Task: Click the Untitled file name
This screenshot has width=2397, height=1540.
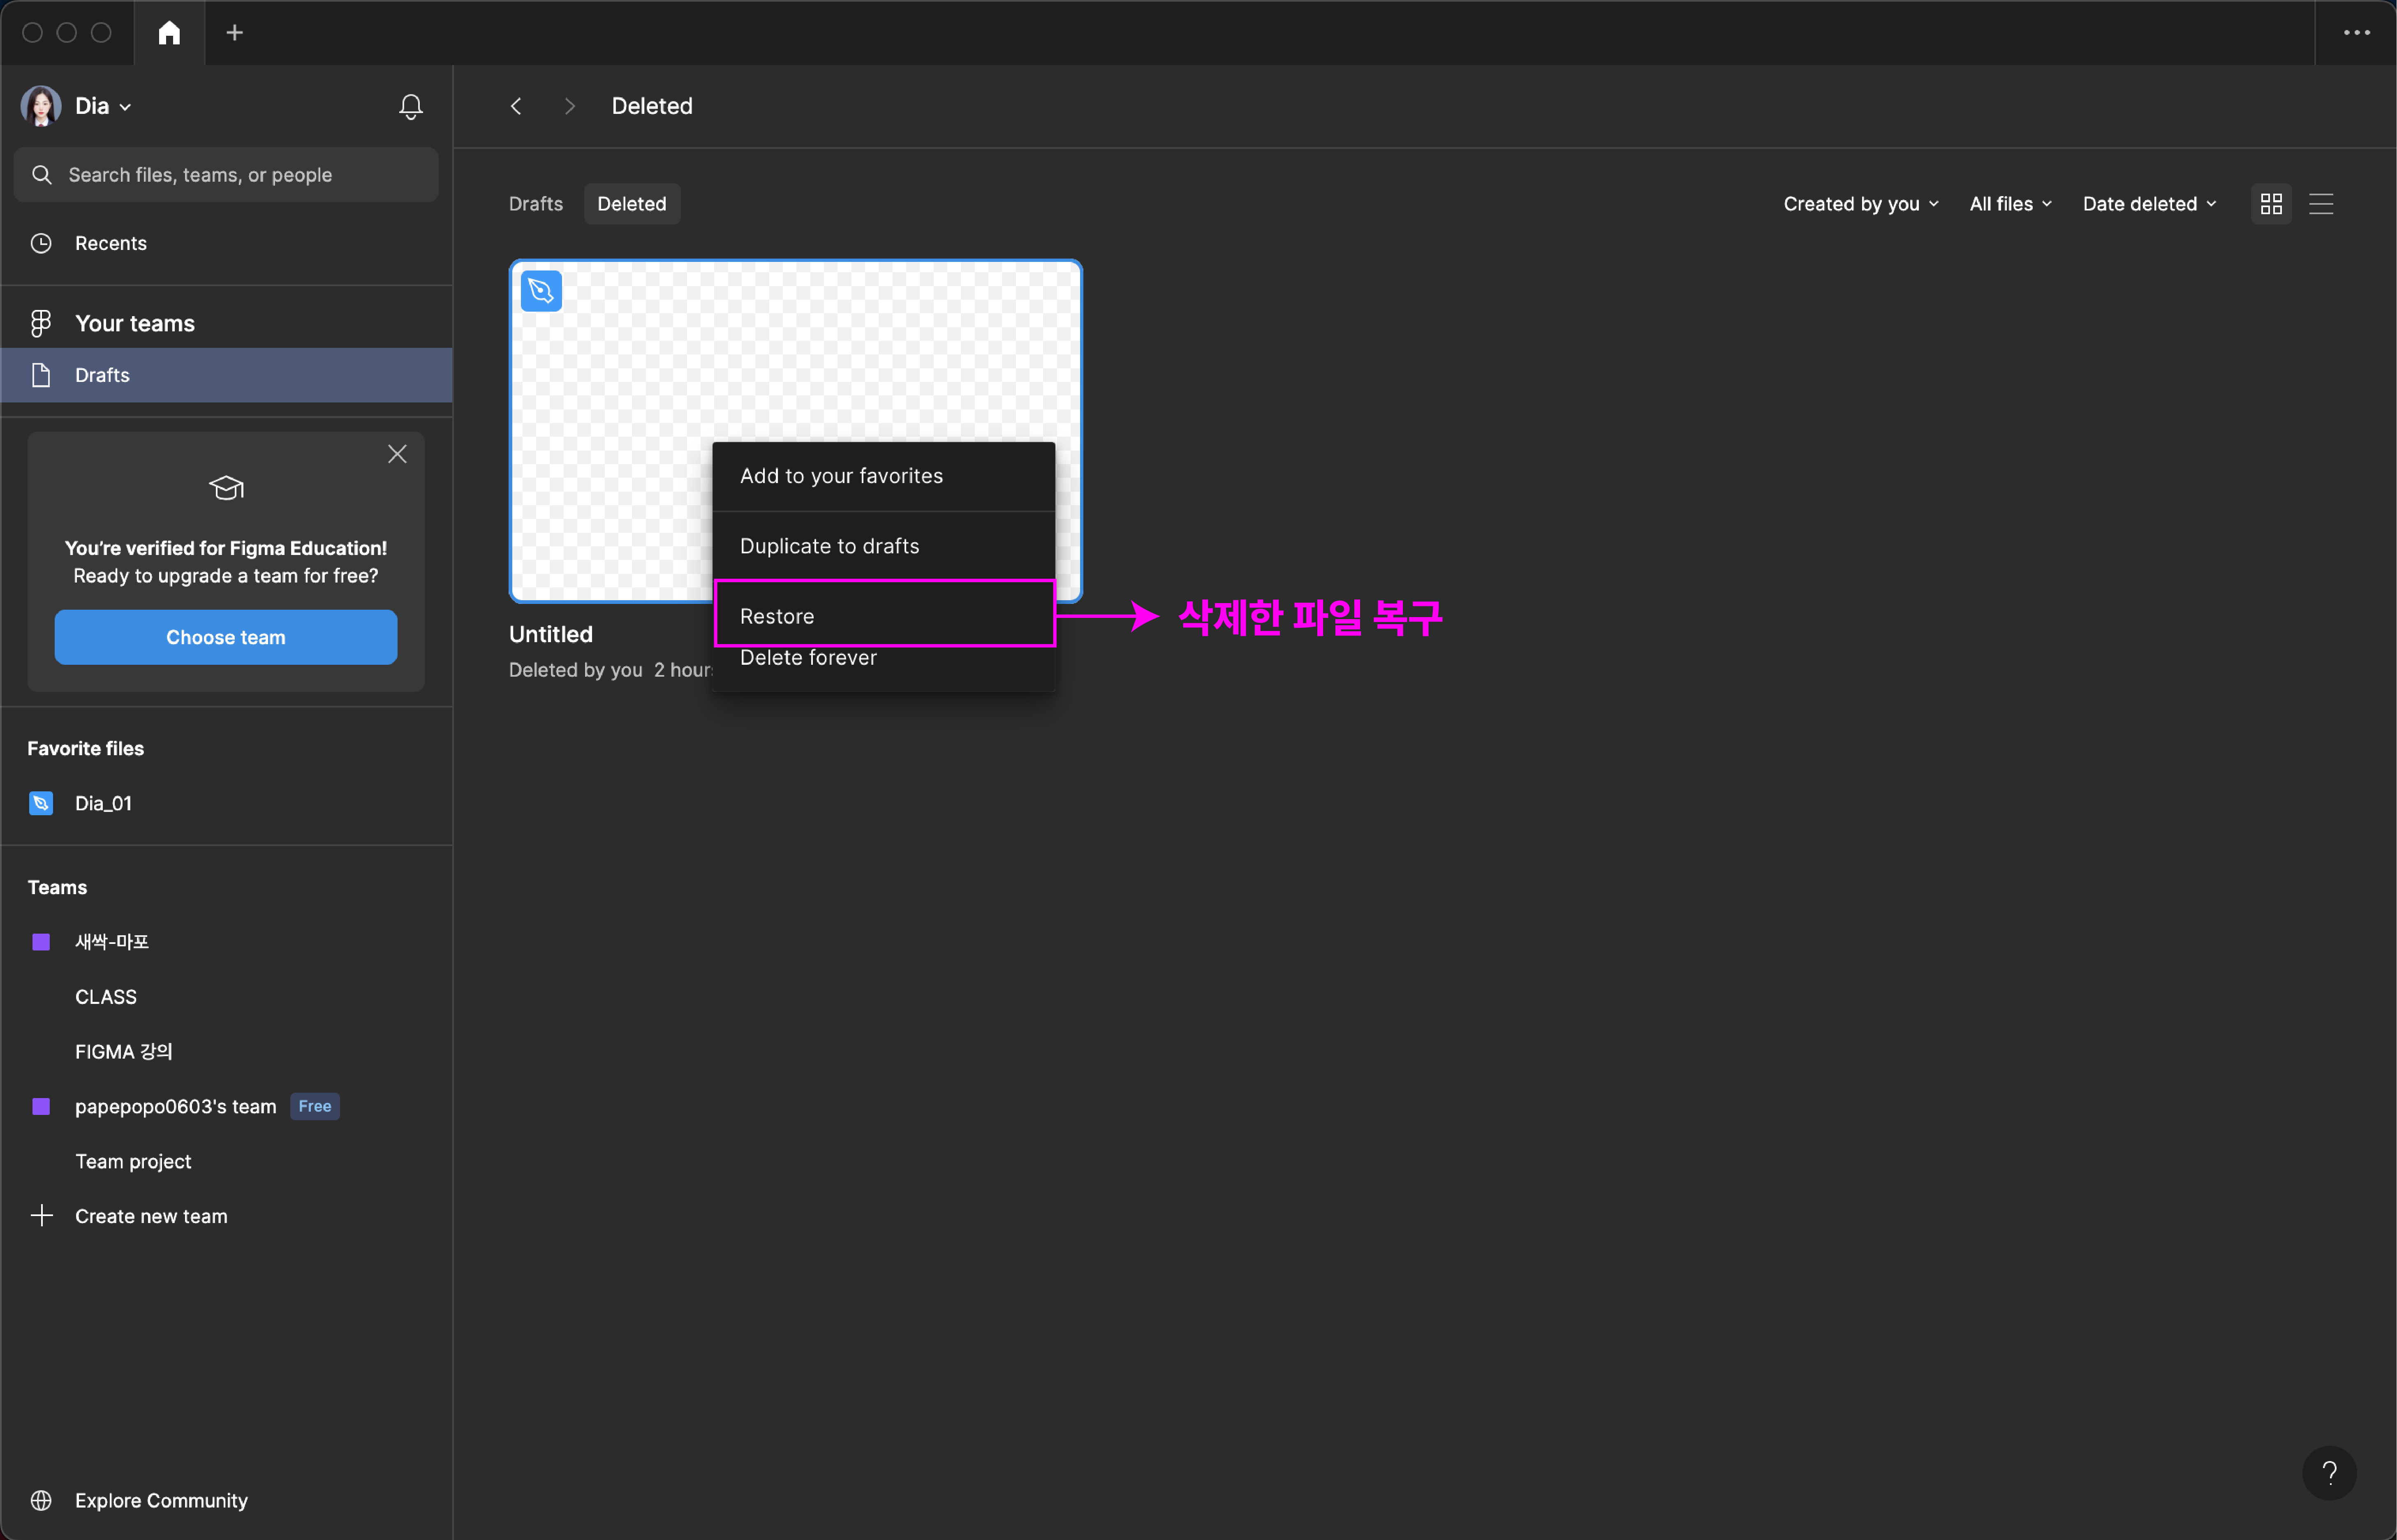Action: pyautogui.click(x=551, y=634)
